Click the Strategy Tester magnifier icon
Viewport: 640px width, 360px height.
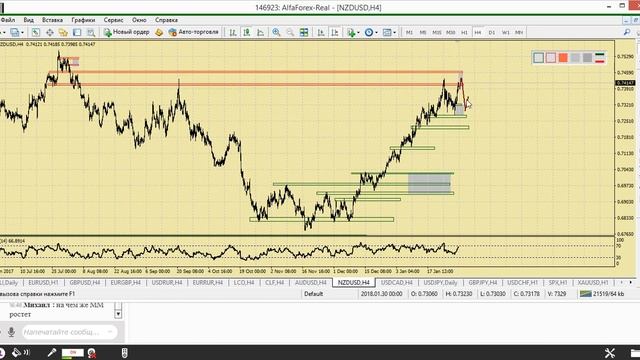pos(91,32)
